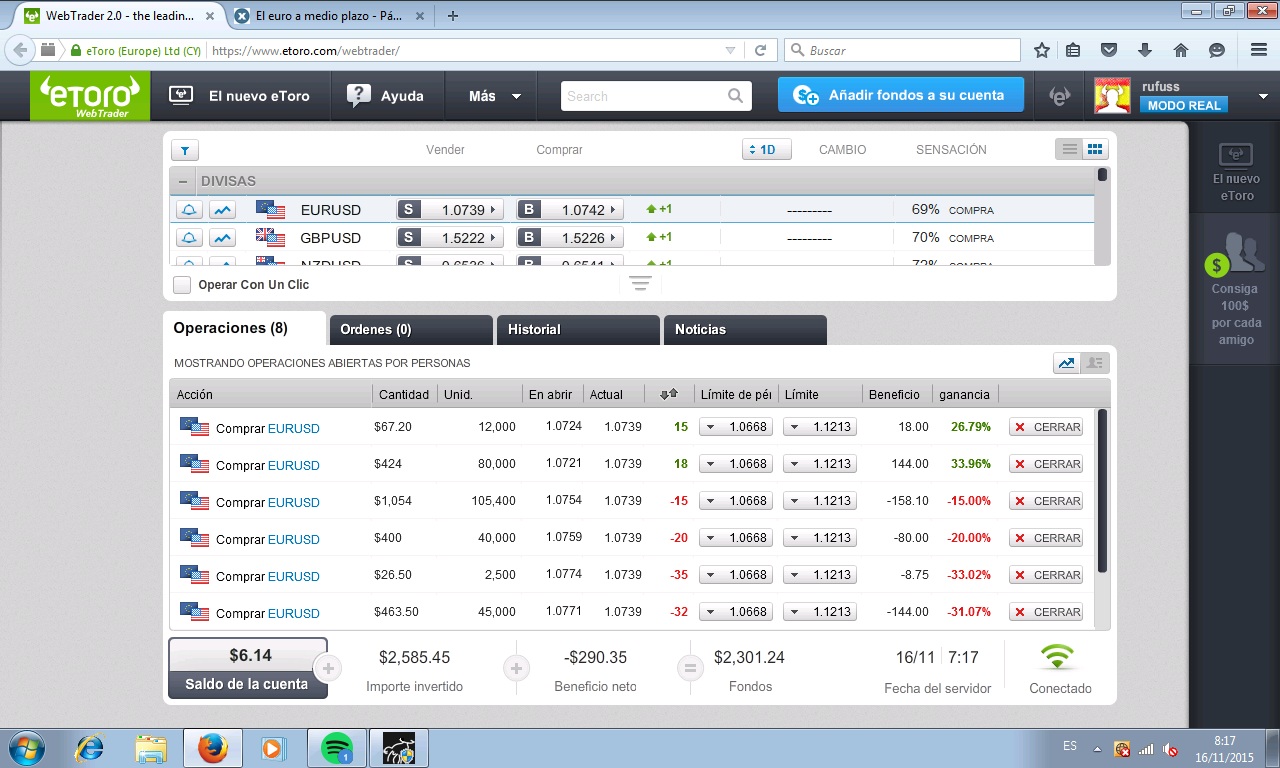Click the magnifier icon in eToro search

[x=736, y=96]
